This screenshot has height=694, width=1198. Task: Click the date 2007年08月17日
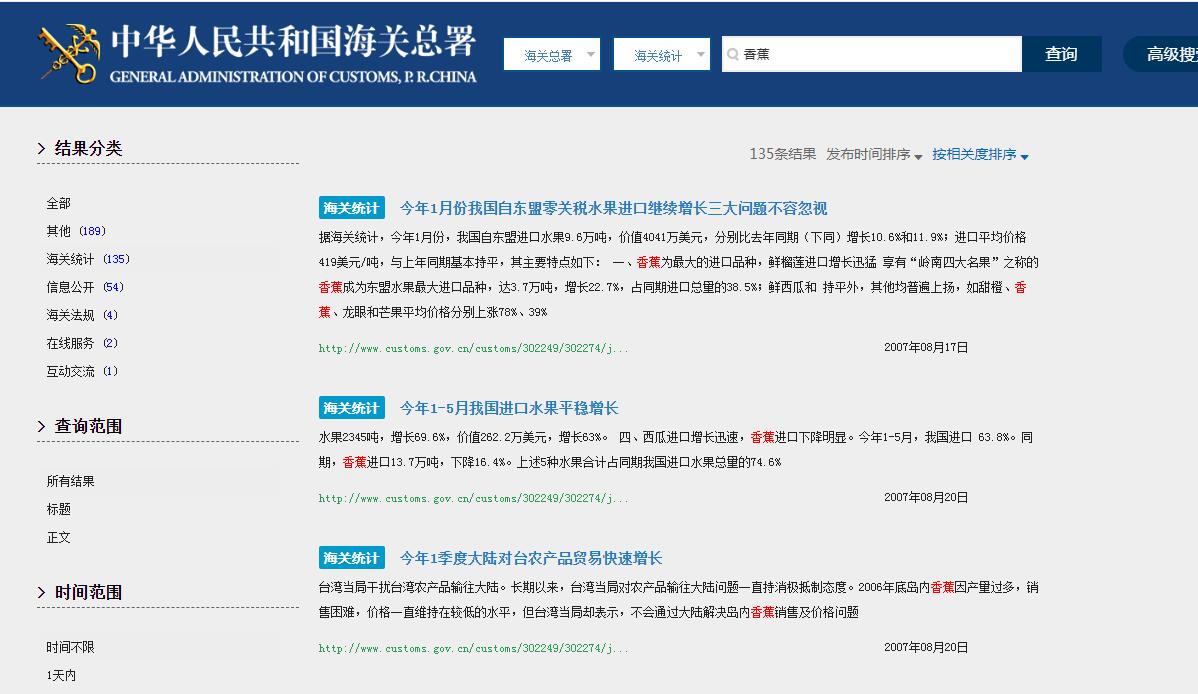pos(926,347)
